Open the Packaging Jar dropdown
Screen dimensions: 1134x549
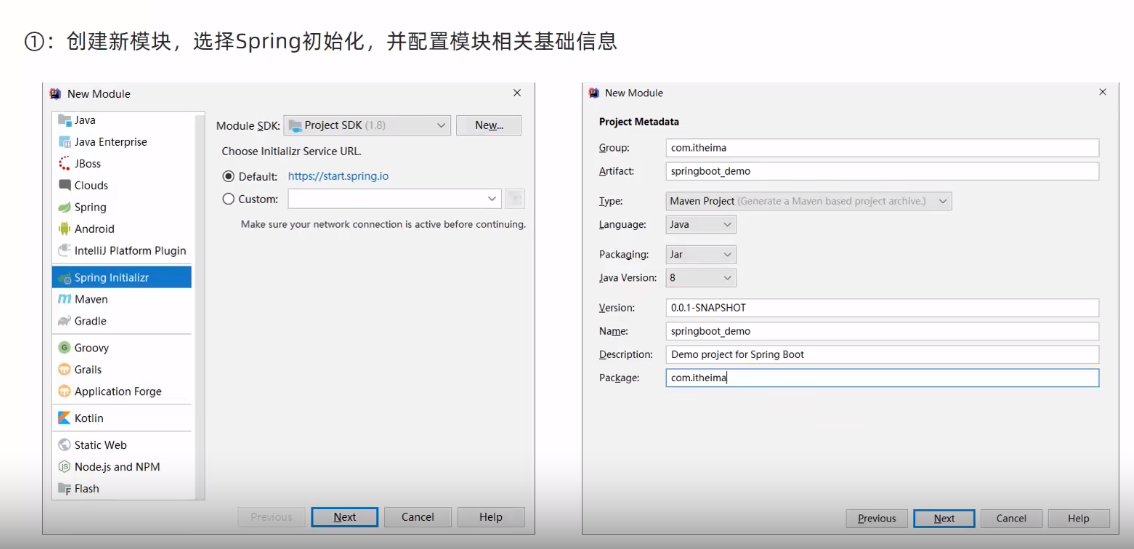pos(701,255)
